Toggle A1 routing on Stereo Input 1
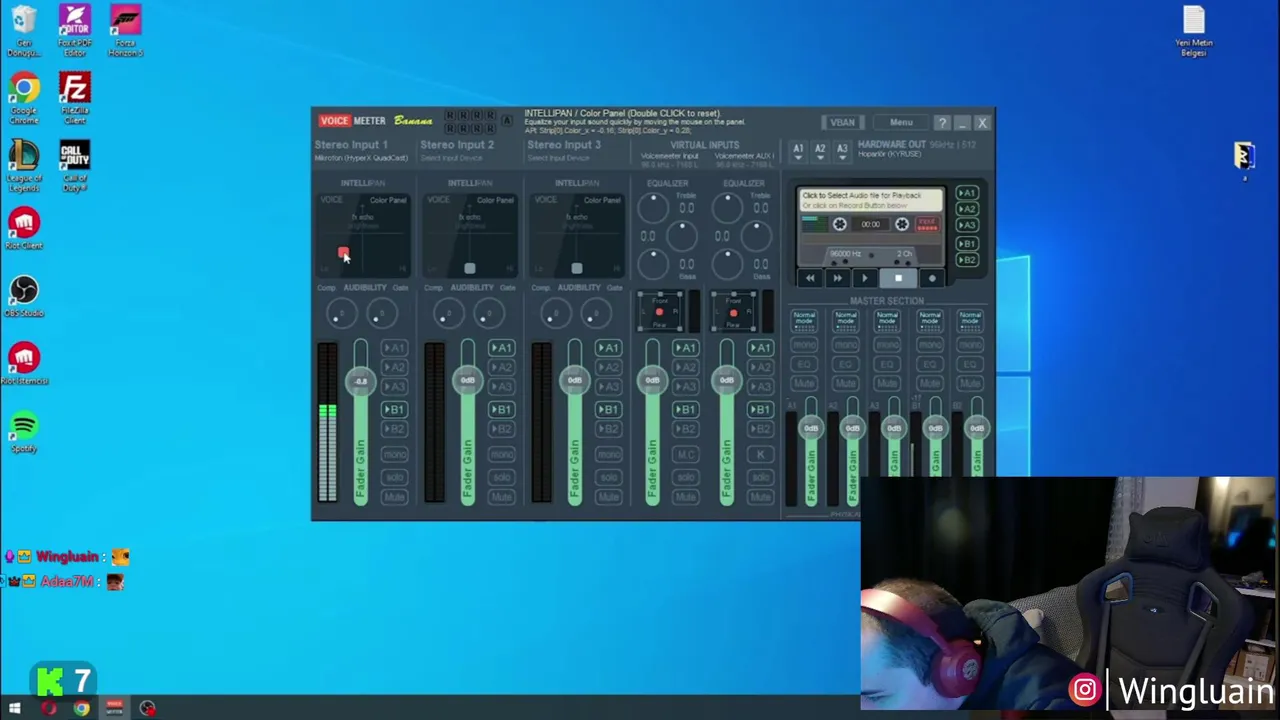 [394, 348]
